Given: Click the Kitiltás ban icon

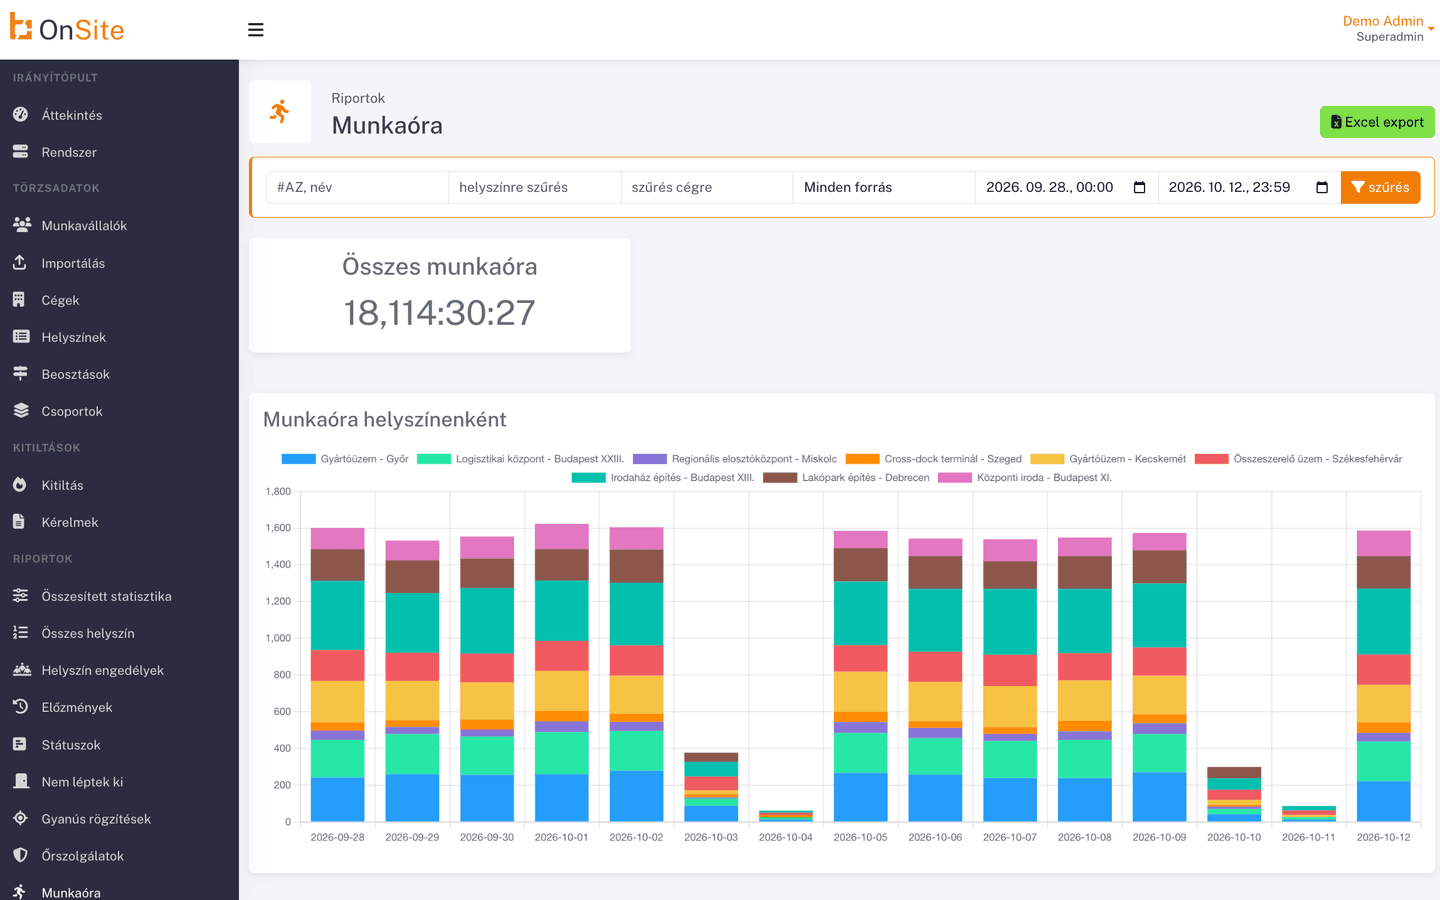Looking at the screenshot, I should pyautogui.click(x=20, y=484).
